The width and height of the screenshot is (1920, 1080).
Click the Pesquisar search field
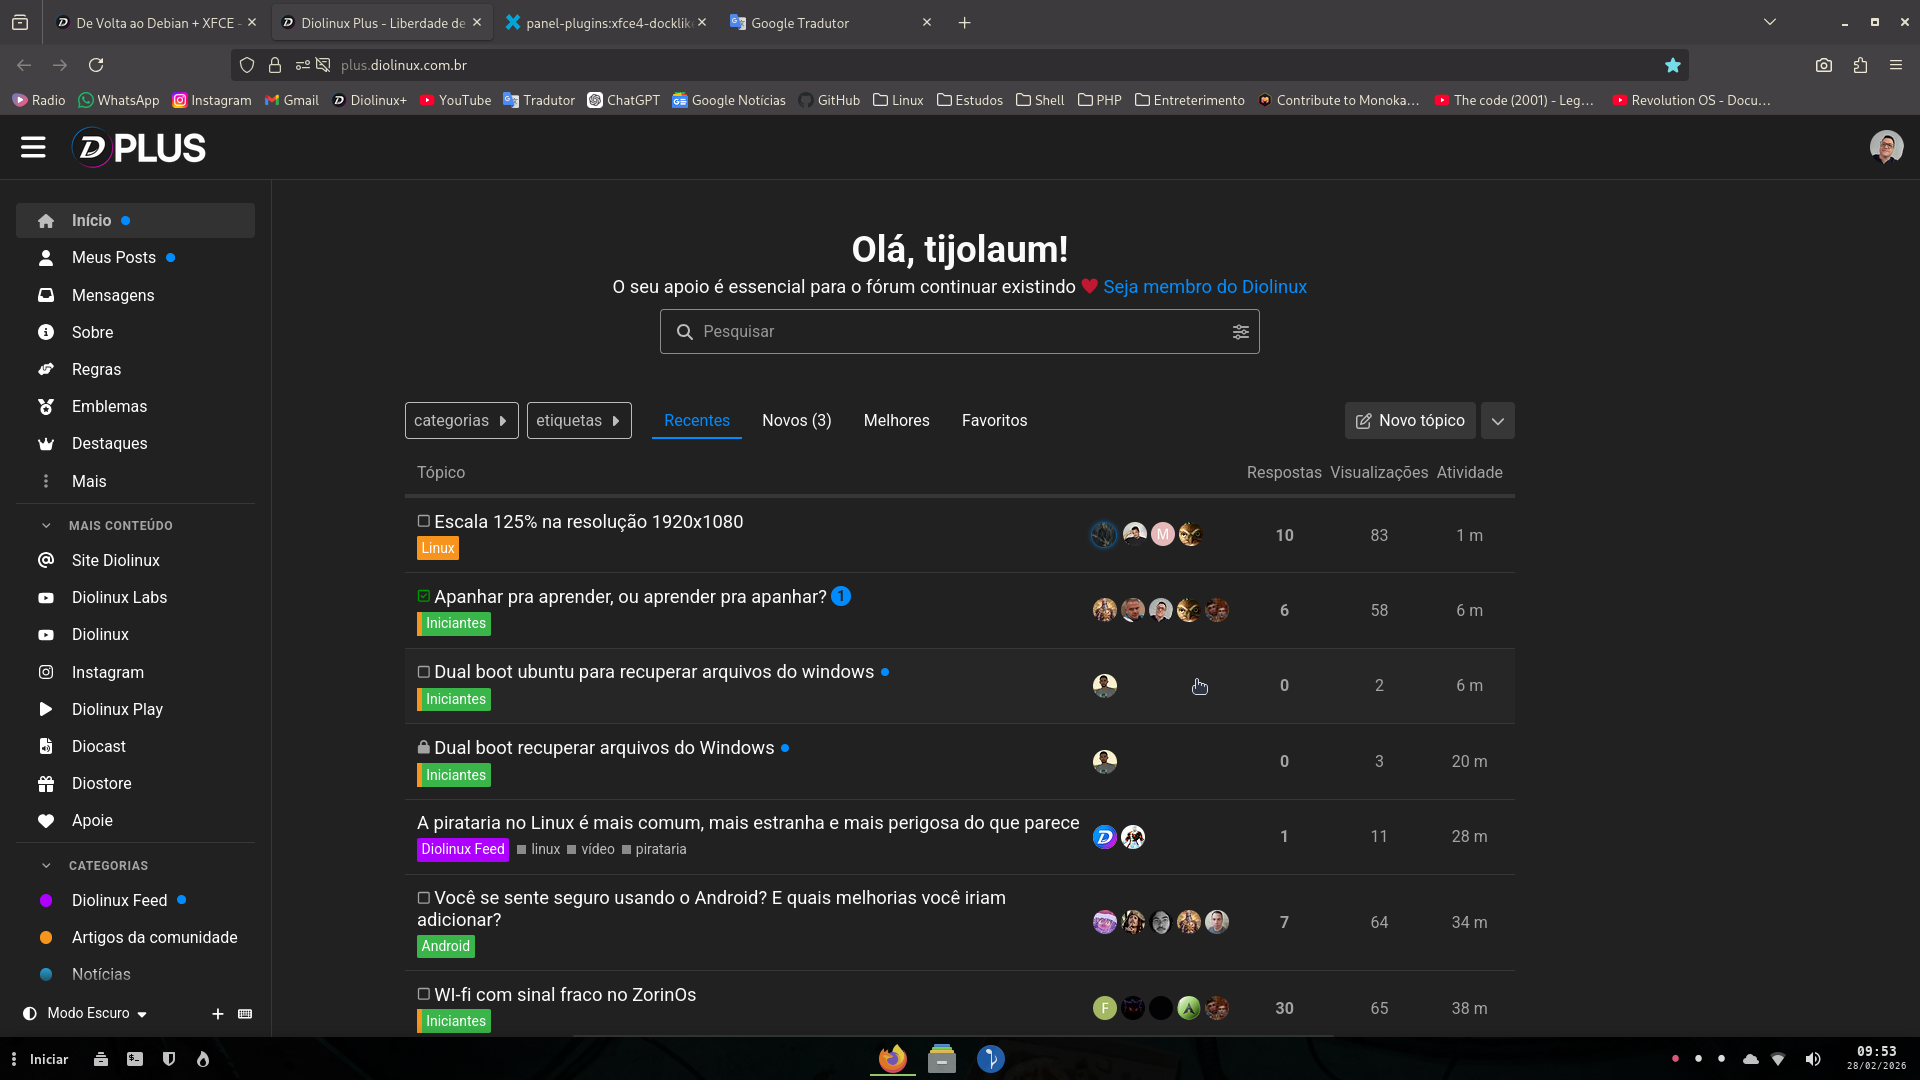click(x=950, y=332)
